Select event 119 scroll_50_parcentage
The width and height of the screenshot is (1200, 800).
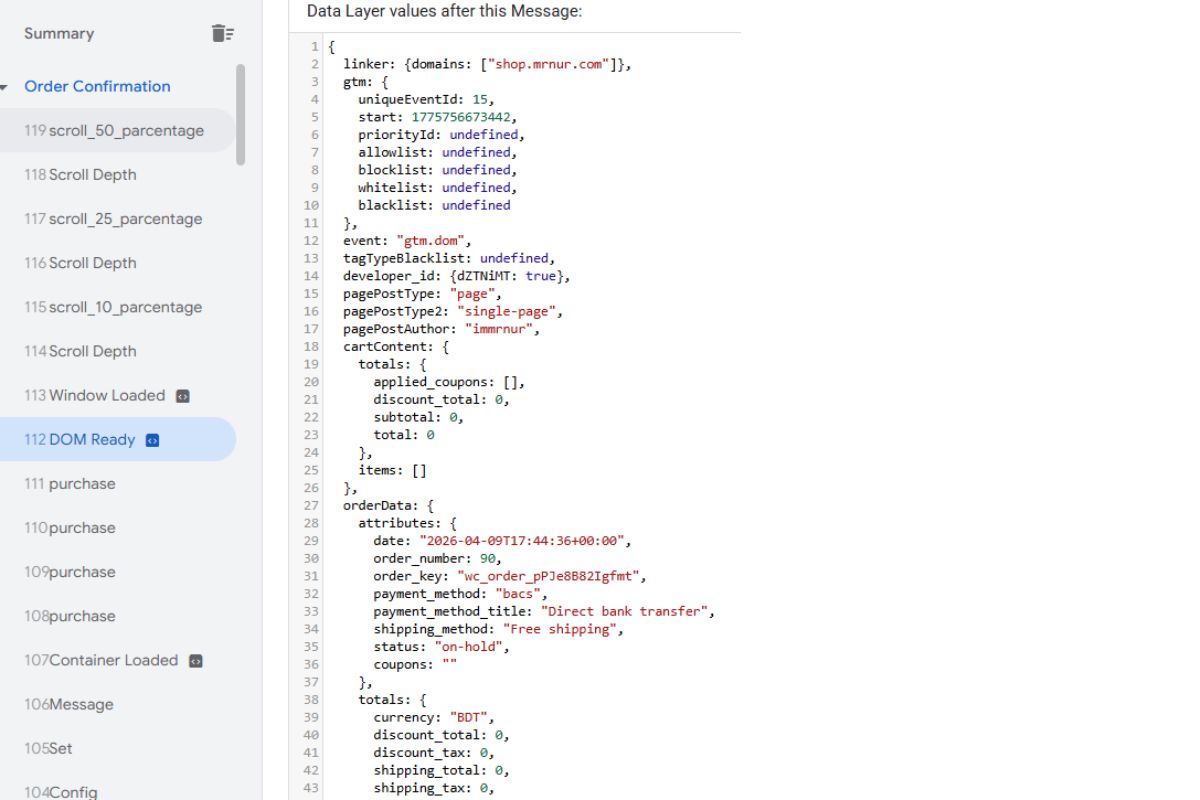coord(114,130)
